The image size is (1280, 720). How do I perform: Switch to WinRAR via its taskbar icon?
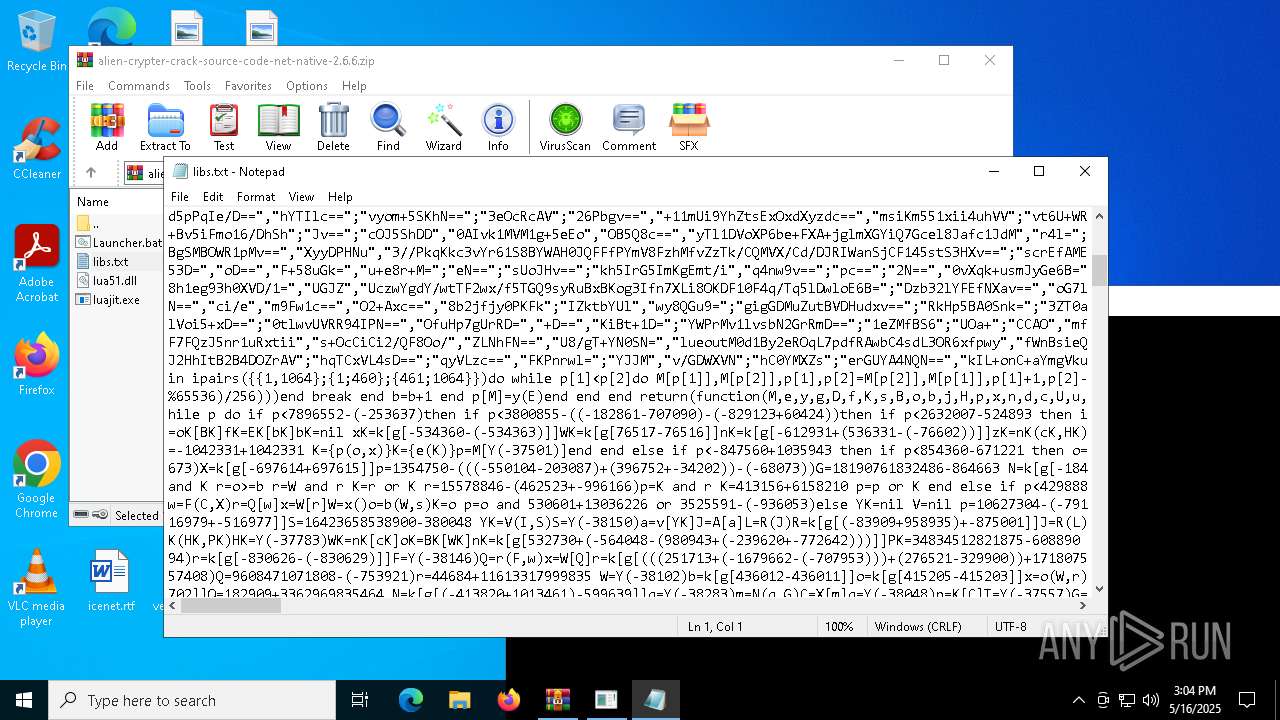[x=557, y=700]
